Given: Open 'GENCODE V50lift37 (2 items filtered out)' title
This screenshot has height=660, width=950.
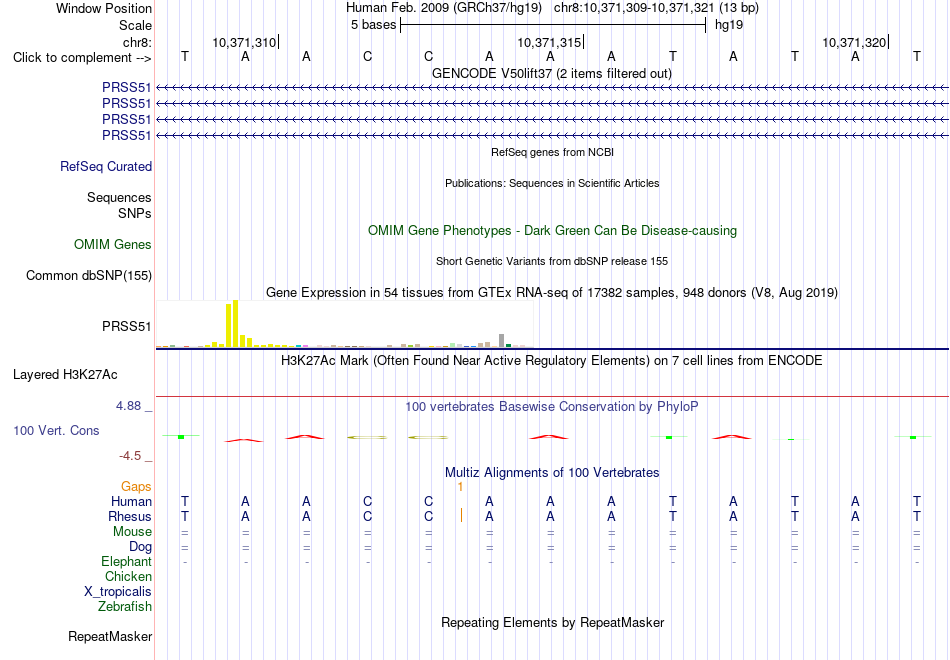Looking at the screenshot, I should click(x=552, y=74).
